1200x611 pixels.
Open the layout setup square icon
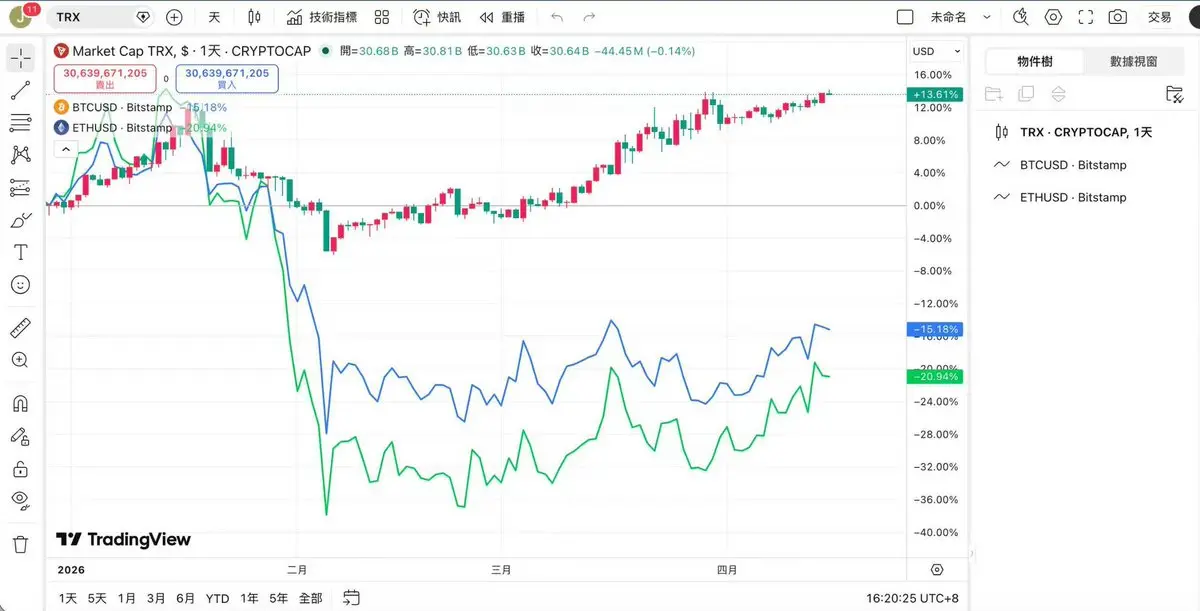[905, 17]
